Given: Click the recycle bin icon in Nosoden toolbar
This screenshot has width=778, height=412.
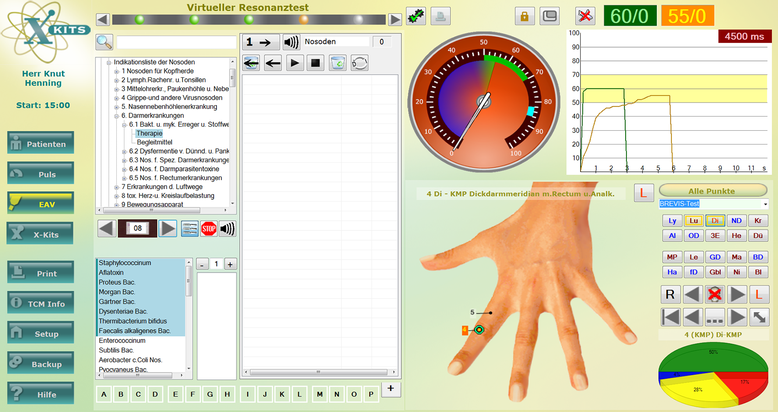Looking at the screenshot, I should [x=338, y=63].
